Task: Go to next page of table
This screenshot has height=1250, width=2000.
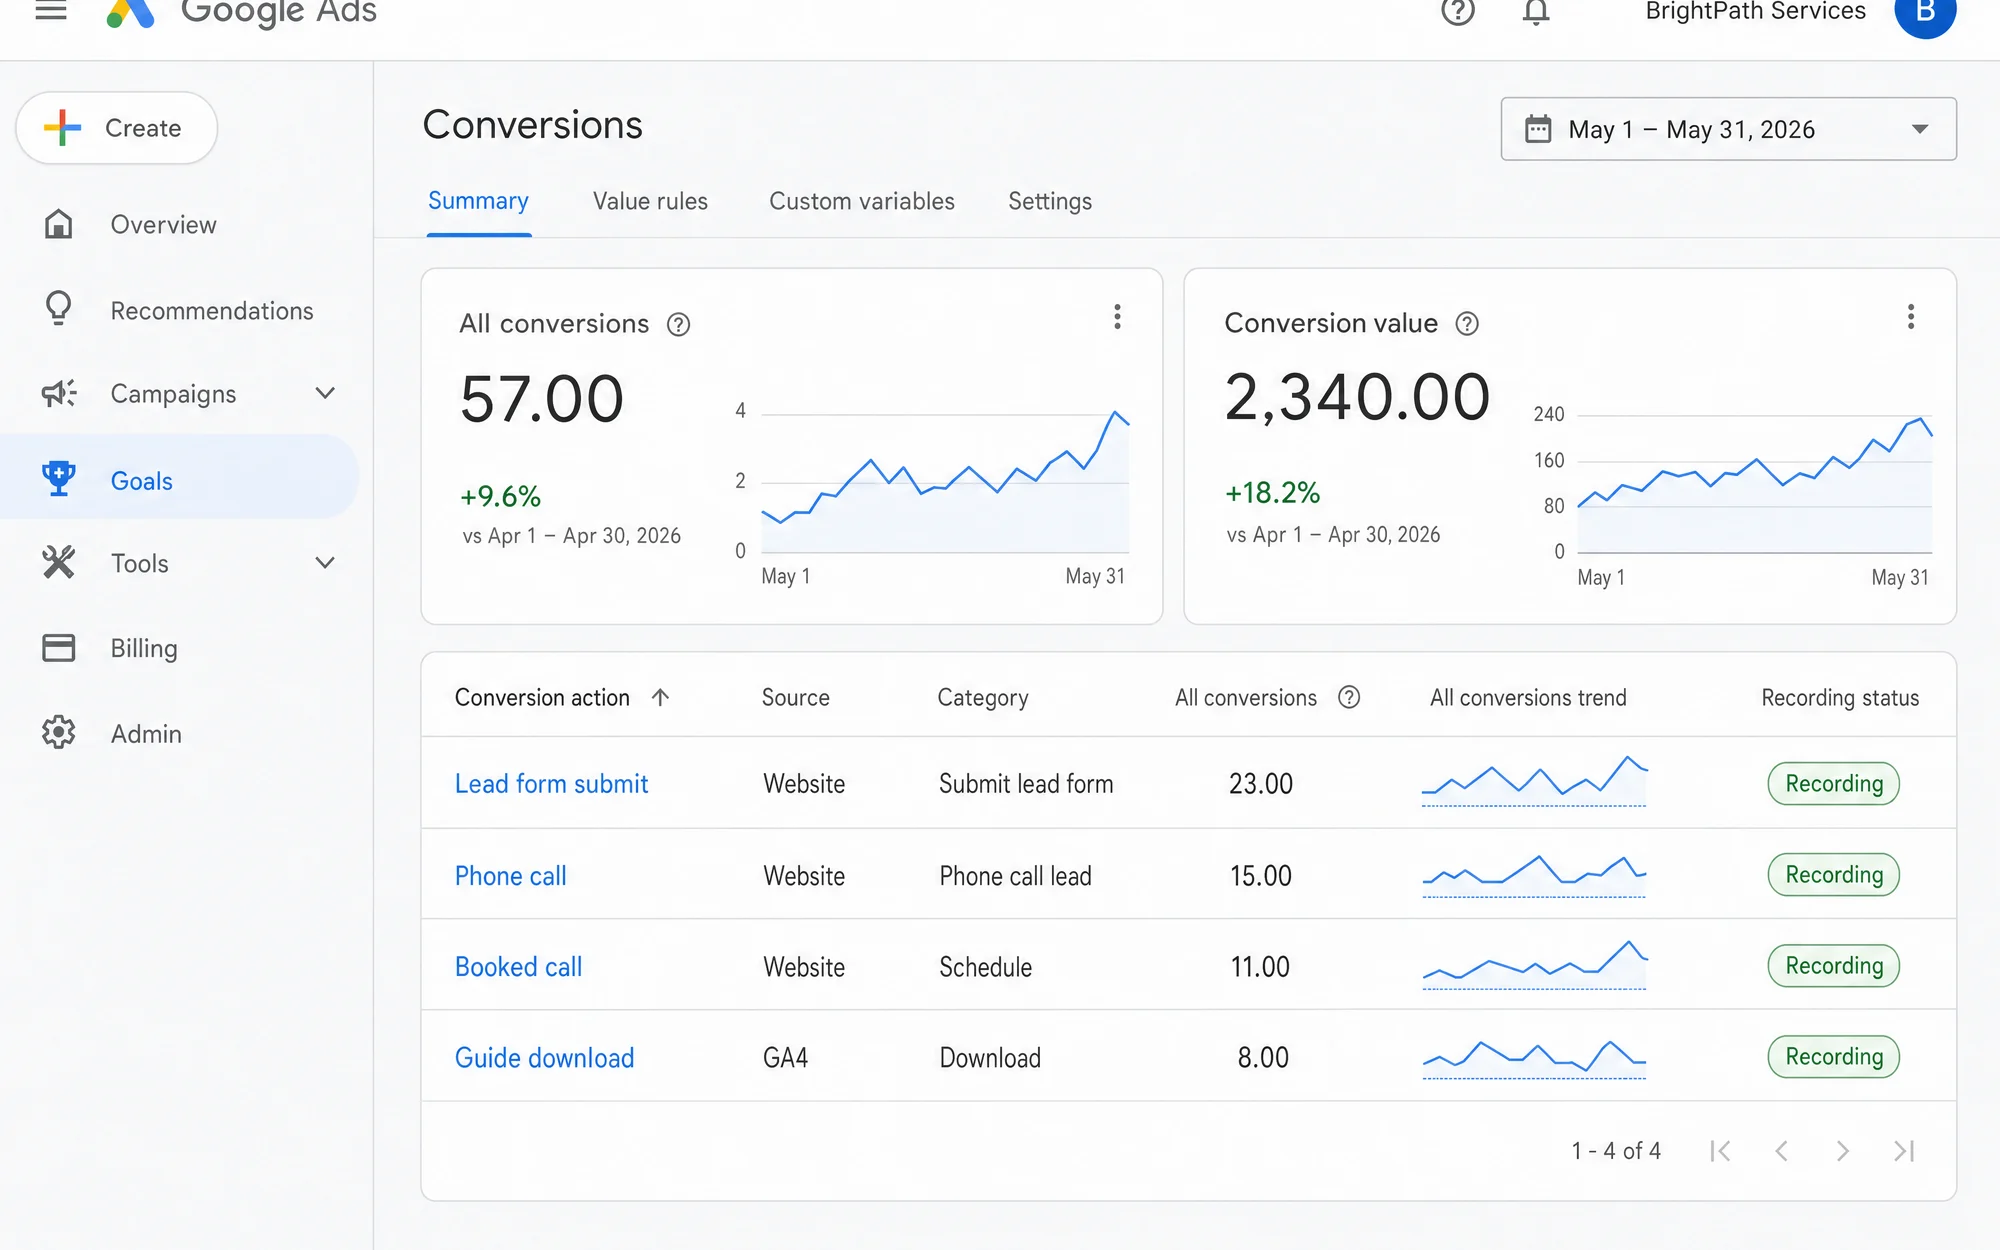Action: coord(1842,1151)
